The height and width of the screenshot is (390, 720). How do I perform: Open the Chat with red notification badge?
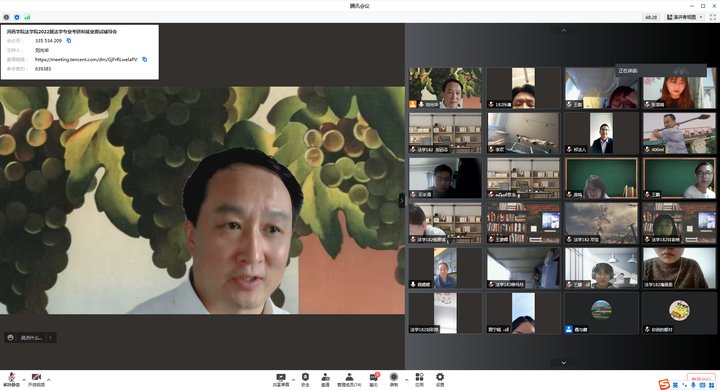click(x=374, y=379)
